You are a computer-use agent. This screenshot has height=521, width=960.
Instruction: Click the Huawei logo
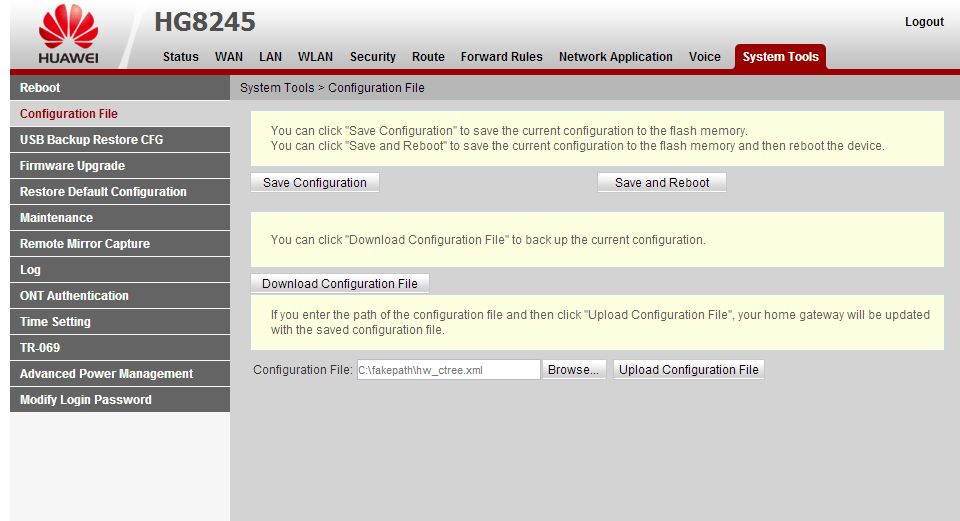68,34
